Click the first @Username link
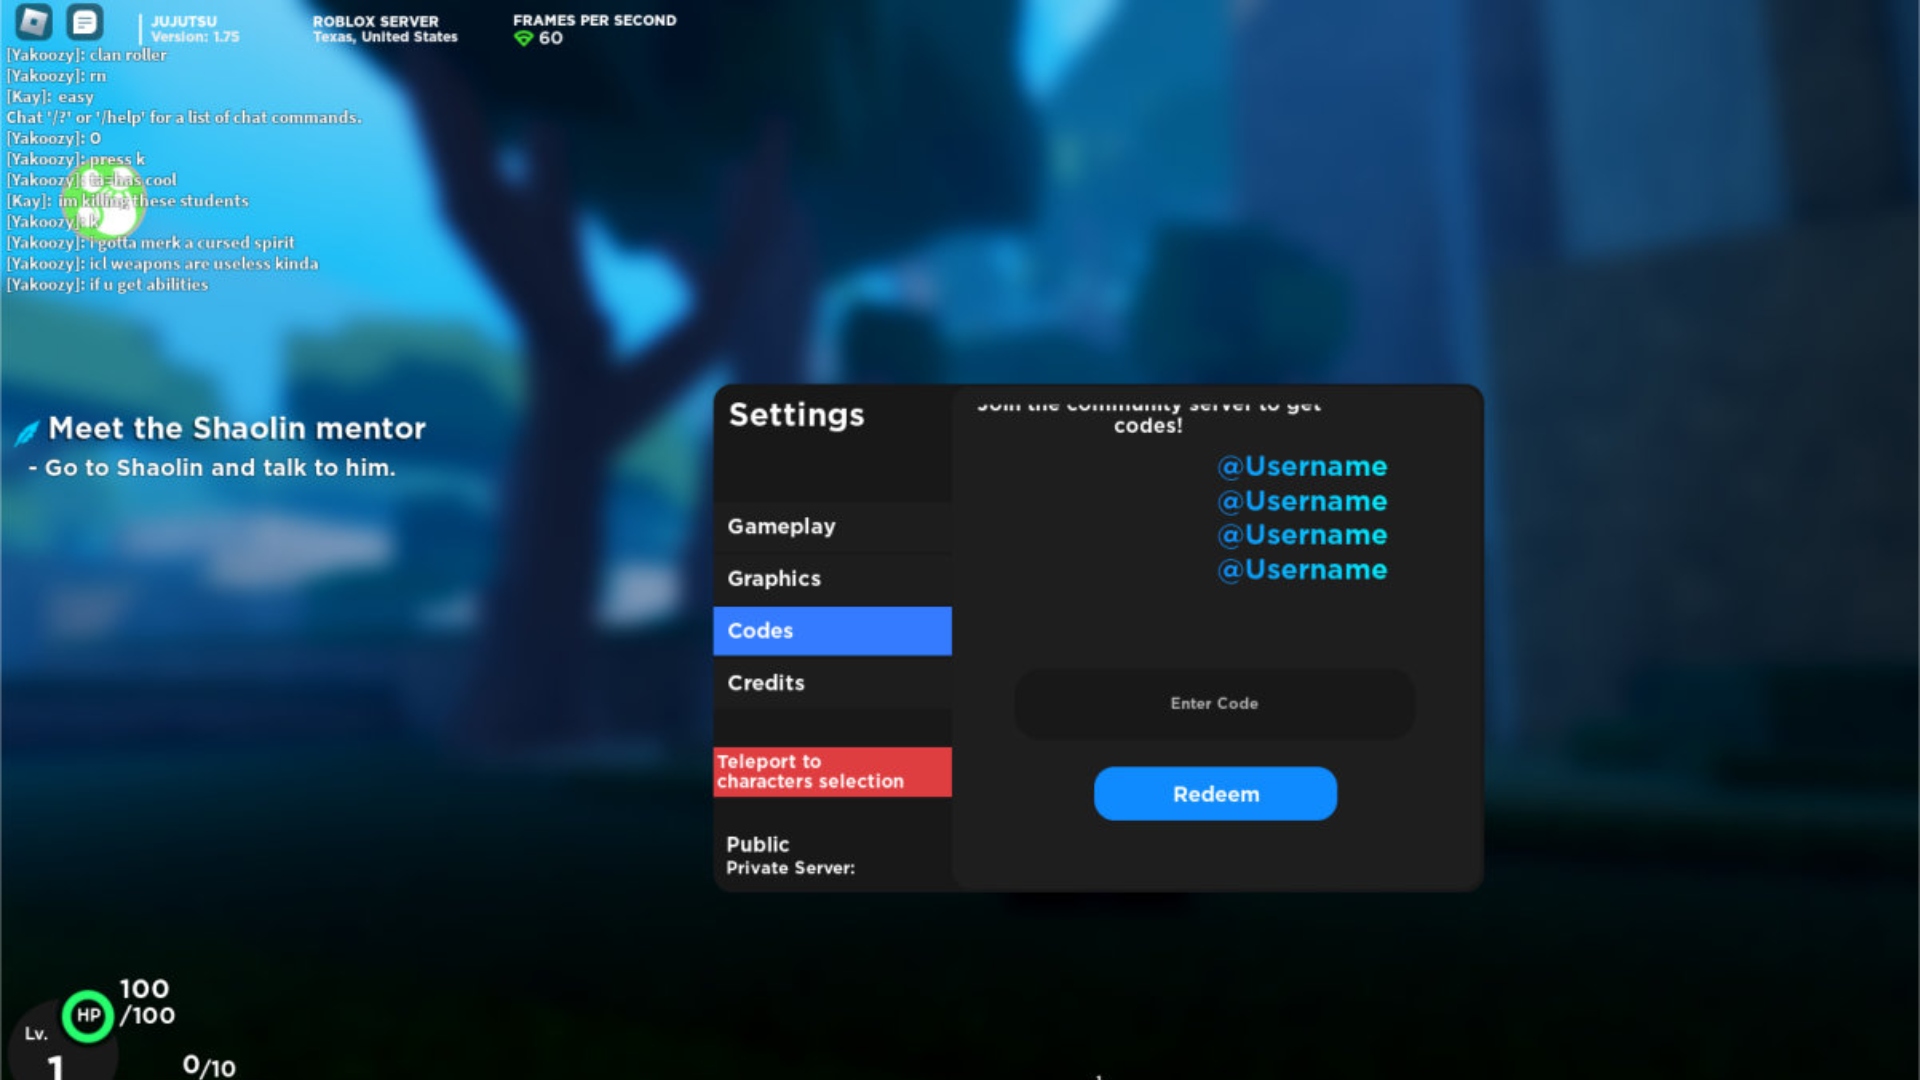Viewport: 1920px width, 1080px height. point(1302,467)
